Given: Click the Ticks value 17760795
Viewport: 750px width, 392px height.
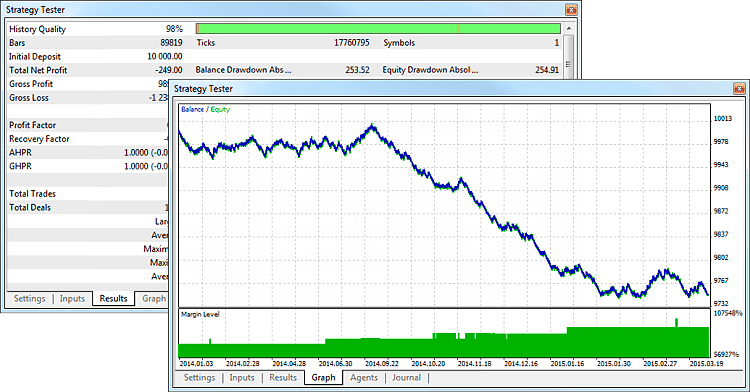Looking at the screenshot, I should [x=352, y=43].
